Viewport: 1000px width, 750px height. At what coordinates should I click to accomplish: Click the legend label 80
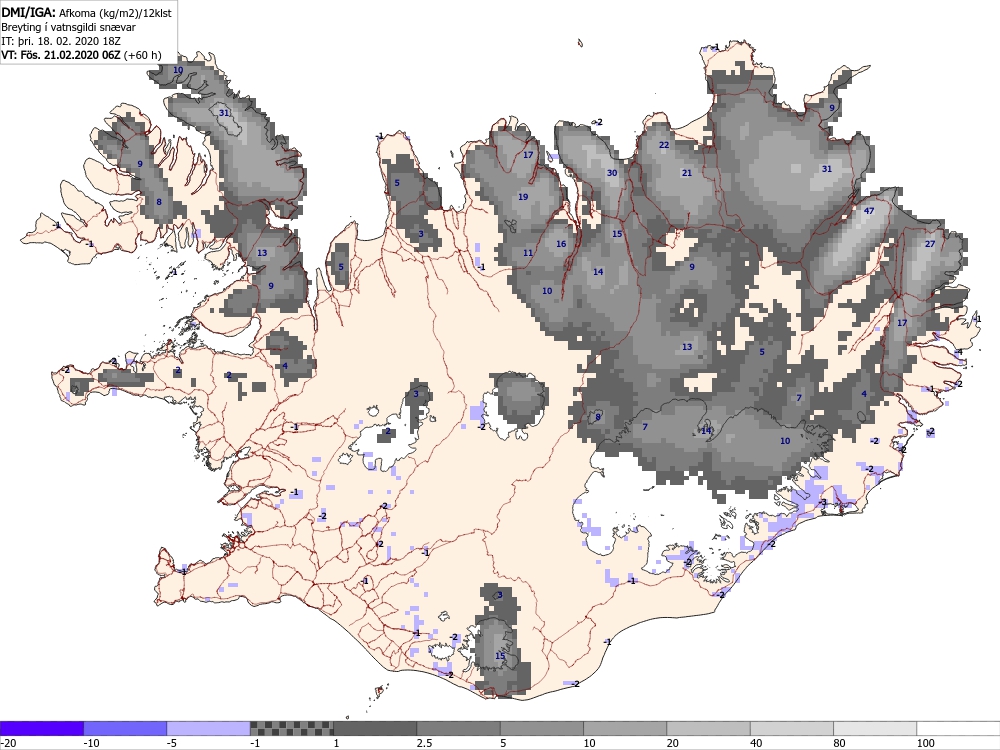[x=840, y=743]
